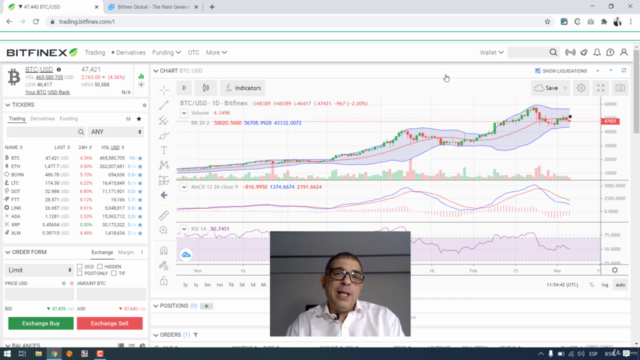Open the help question mark icon
Screen dimensions: 640x360
pos(610,52)
